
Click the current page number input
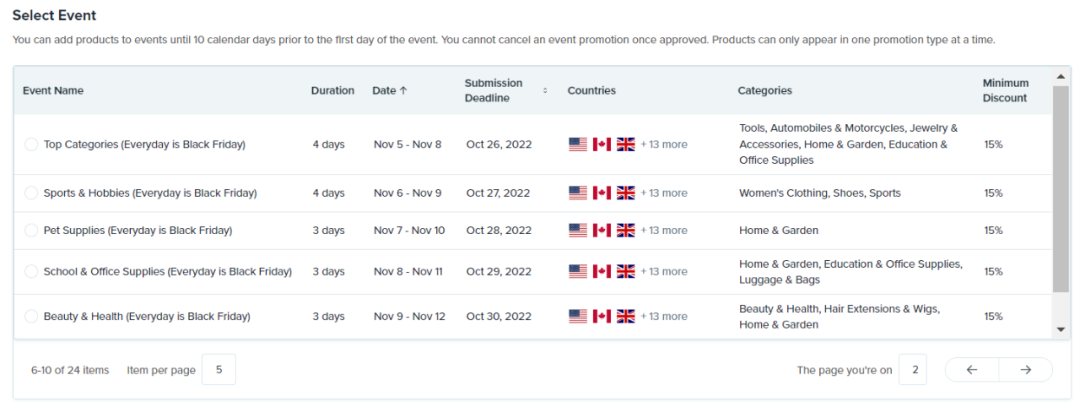click(912, 370)
